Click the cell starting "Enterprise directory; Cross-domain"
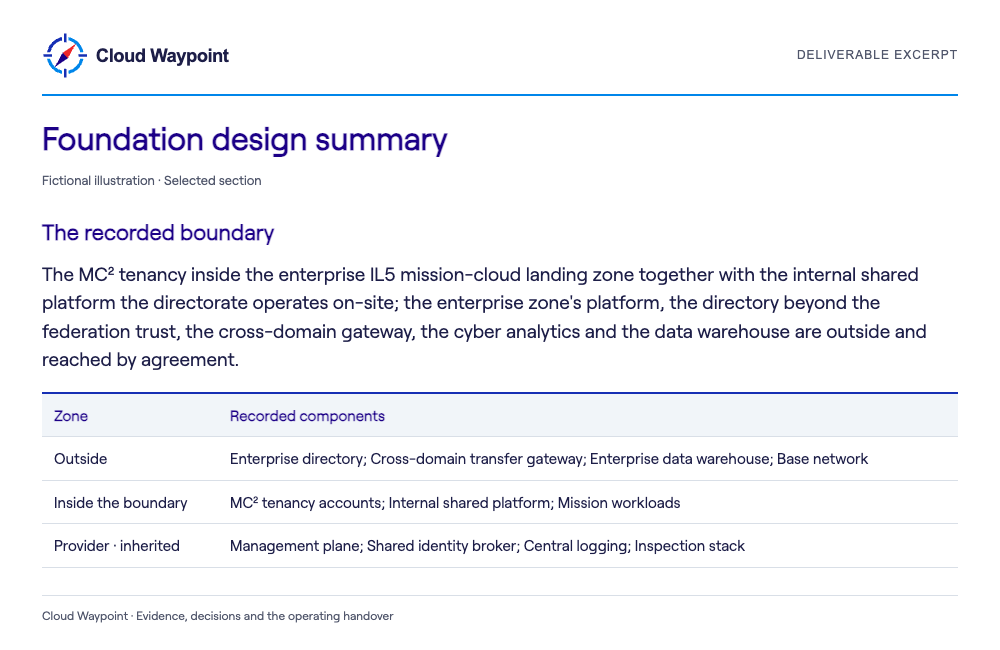 pos(548,459)
